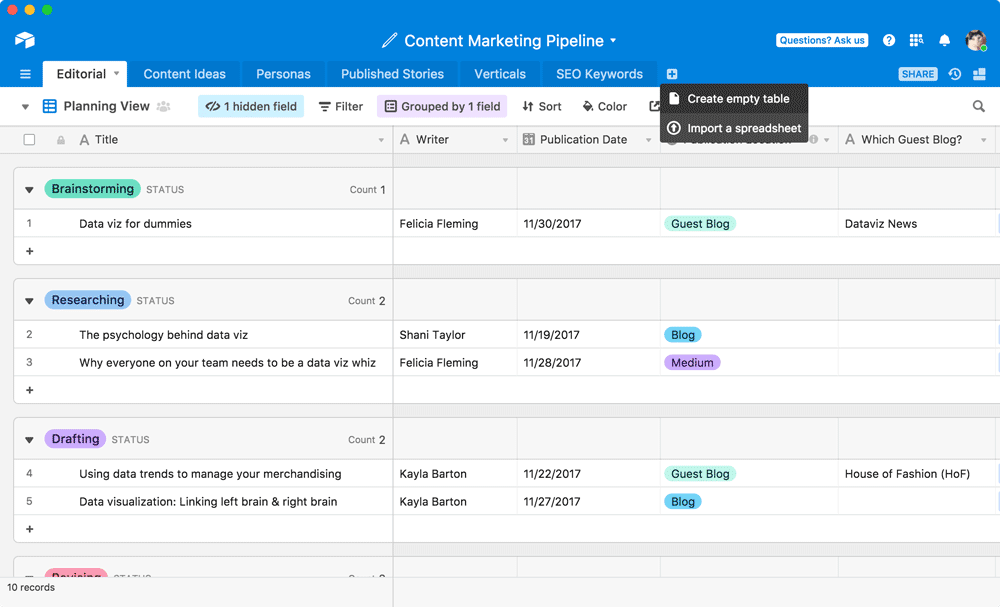Switch to the Personas tab
This screenshot has height=607, width=1000.
pos(283,73)
